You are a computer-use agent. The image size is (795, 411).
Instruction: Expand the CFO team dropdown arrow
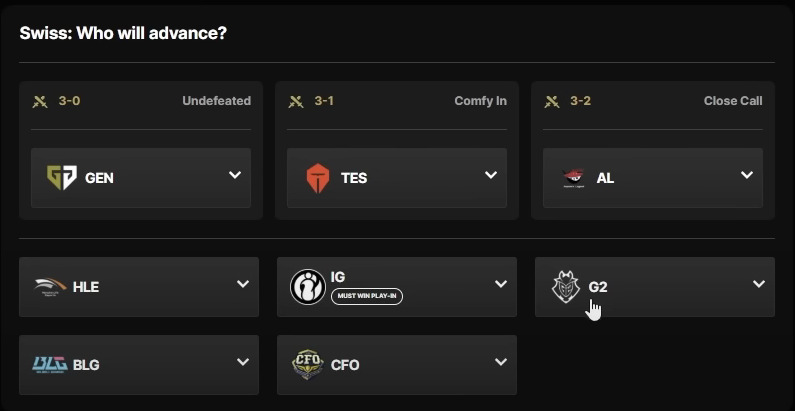[x=501, y=362]
